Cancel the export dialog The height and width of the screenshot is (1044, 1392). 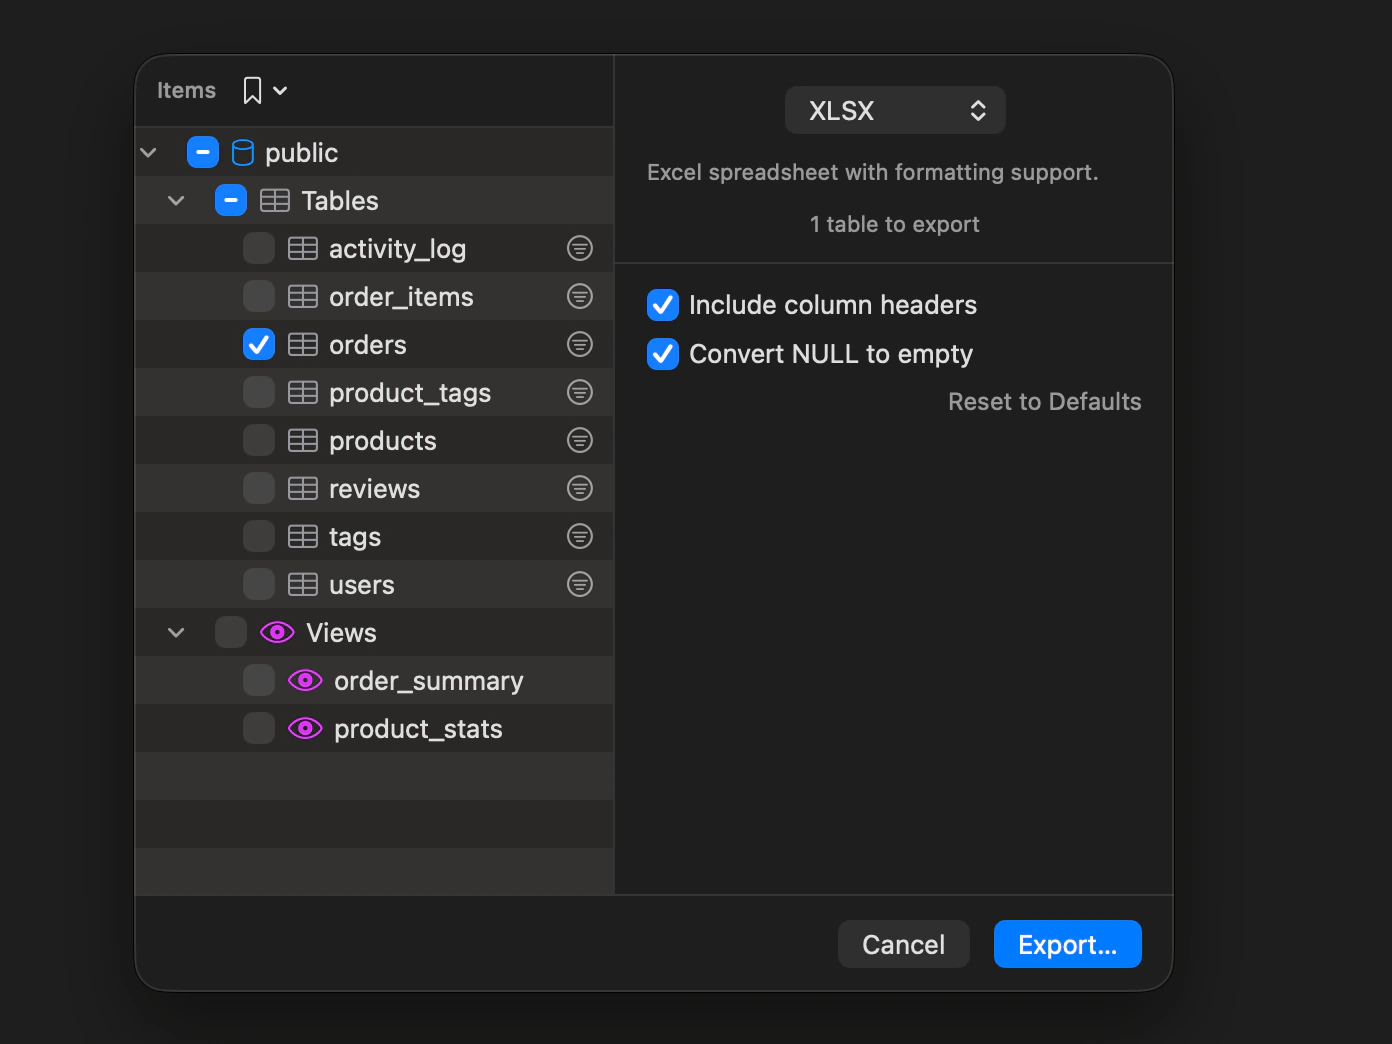pos(904,944)
